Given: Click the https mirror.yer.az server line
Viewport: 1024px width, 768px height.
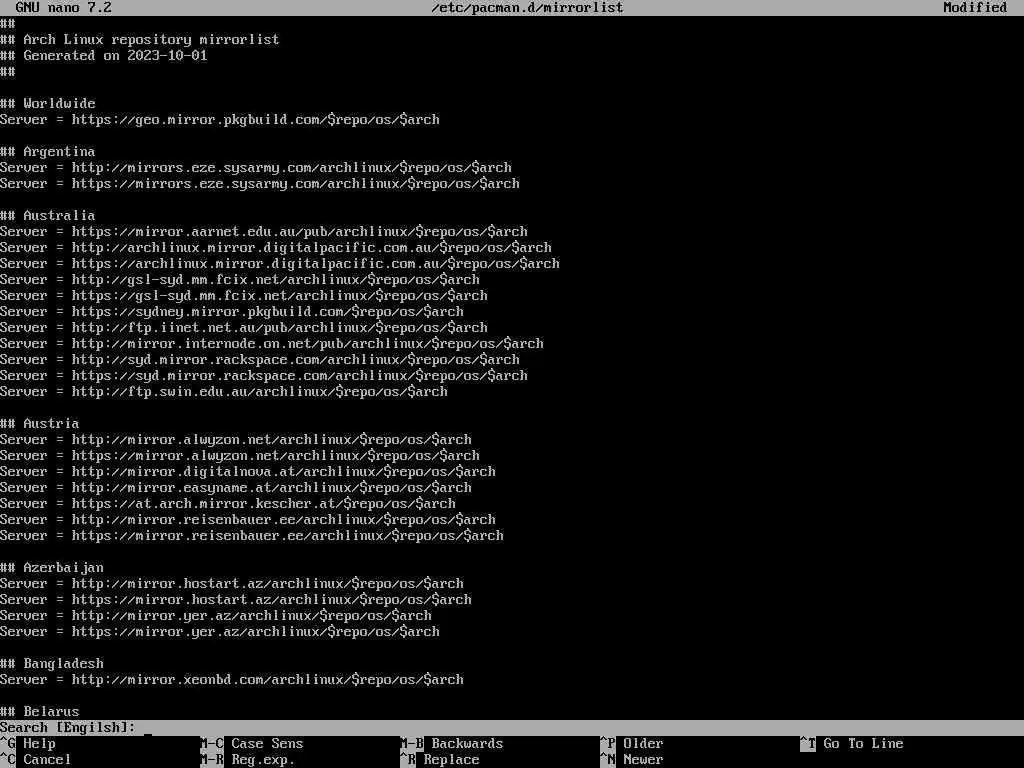Looking at the screenshot, I should point(220,632).
